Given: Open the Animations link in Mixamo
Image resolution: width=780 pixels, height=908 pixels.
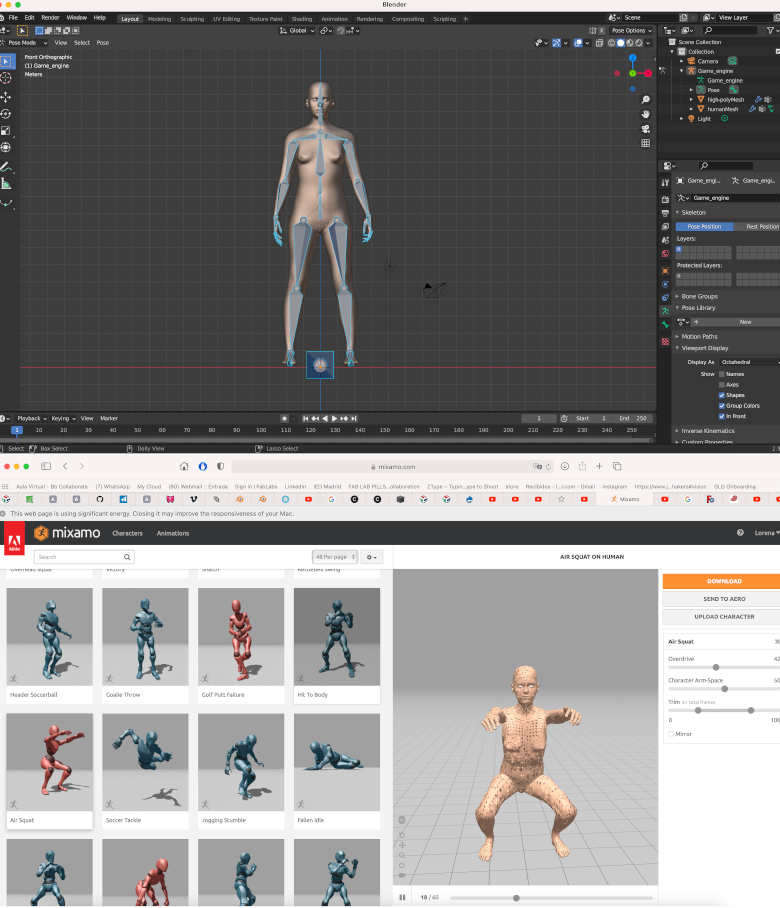Looking at the screenshot, I should pyautogui.click(x=173, y=533).
